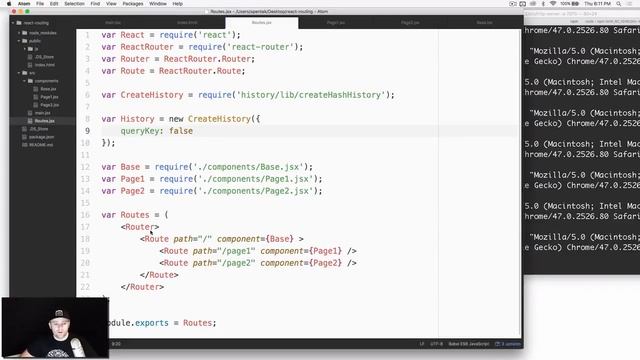Open the View menu
Screen dimensions: 640x360
(x=111, y=4)
